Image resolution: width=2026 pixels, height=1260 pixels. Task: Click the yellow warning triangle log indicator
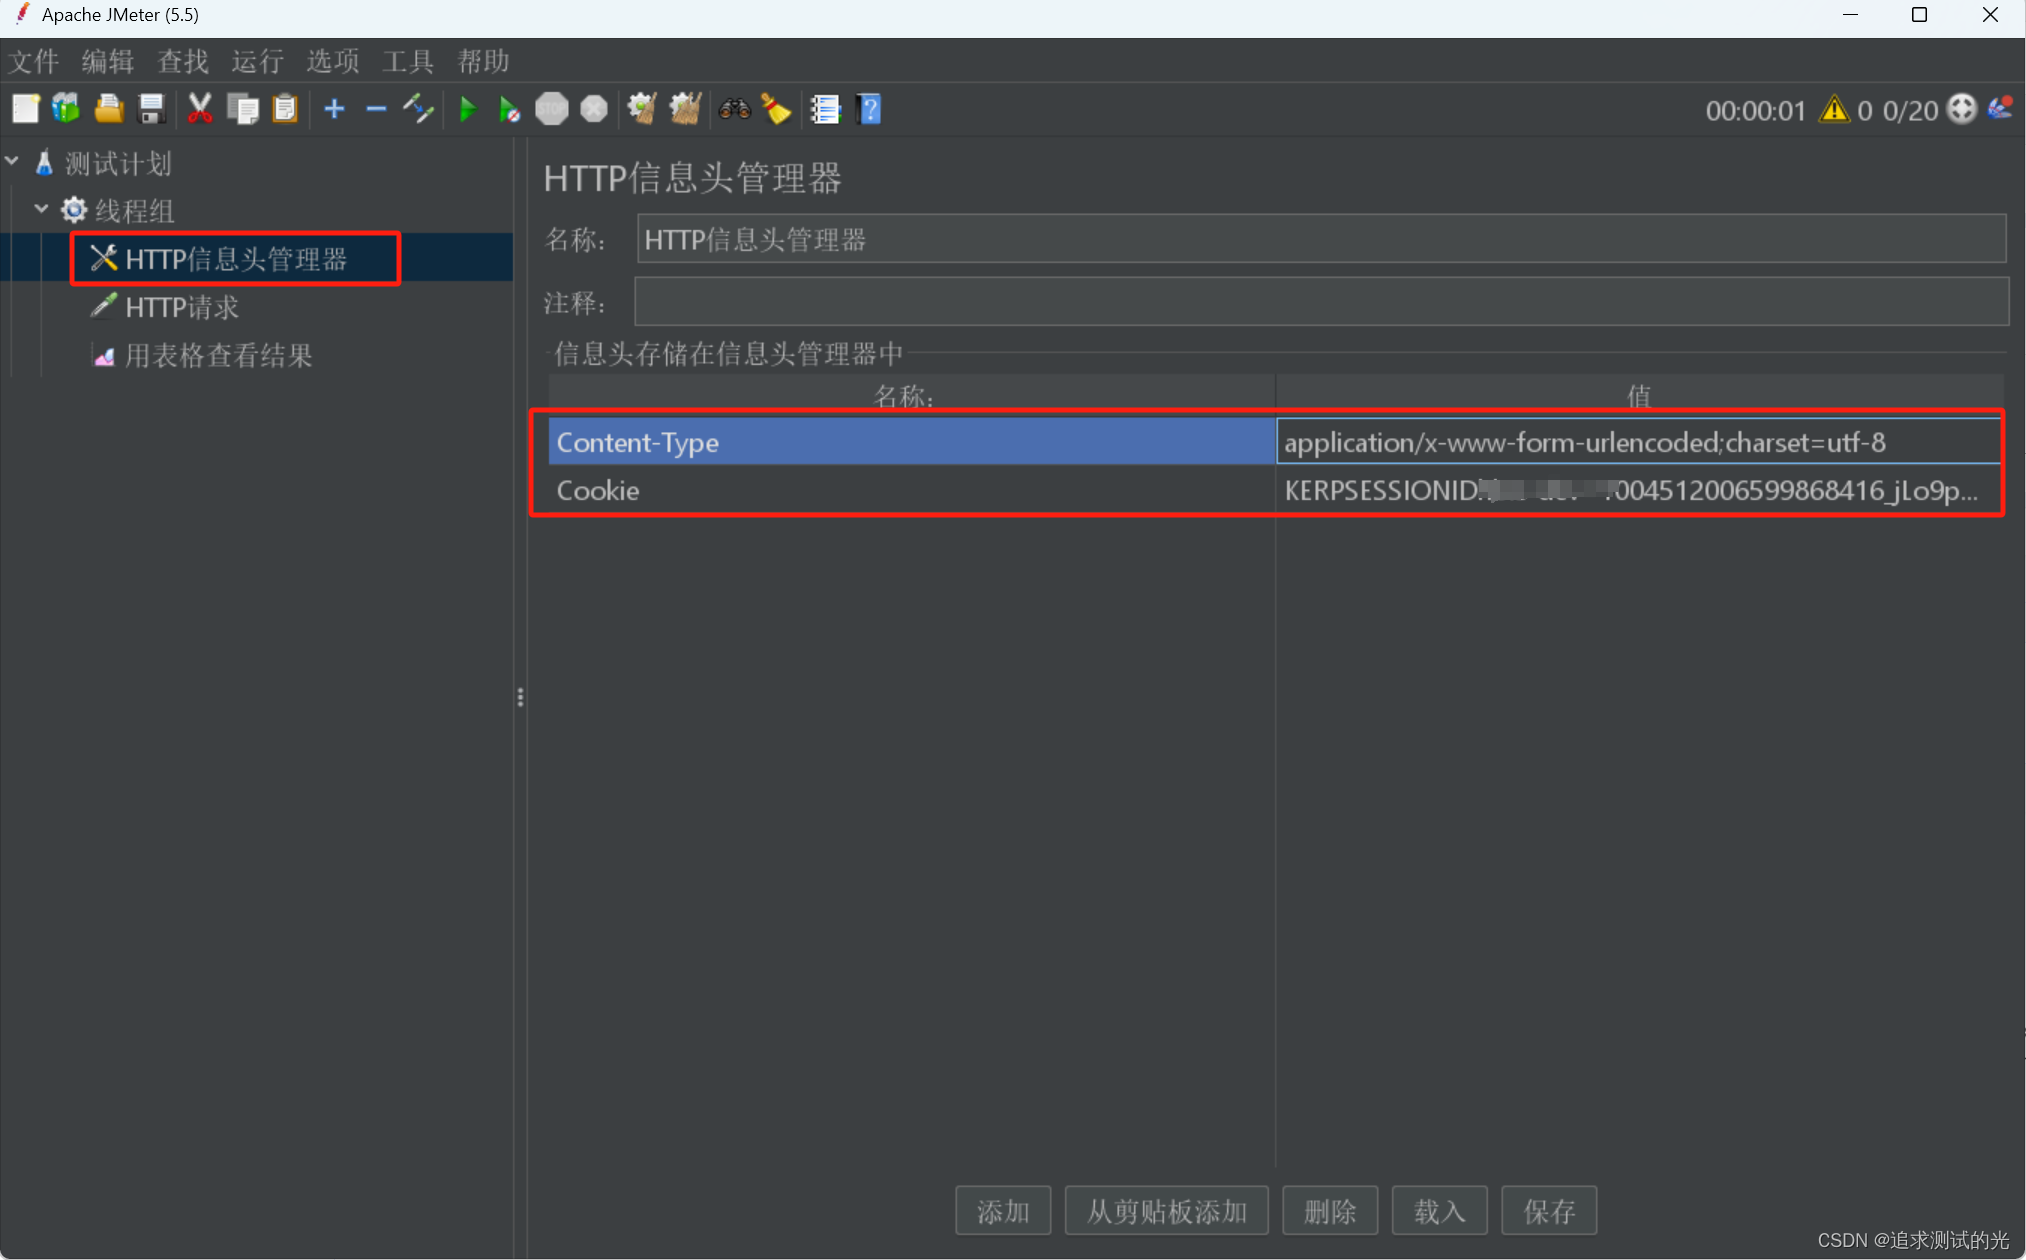[x=1834, y=109]
